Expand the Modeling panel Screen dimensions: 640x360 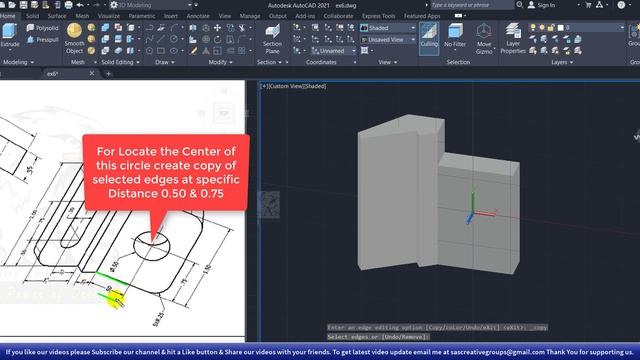(18, 62)
